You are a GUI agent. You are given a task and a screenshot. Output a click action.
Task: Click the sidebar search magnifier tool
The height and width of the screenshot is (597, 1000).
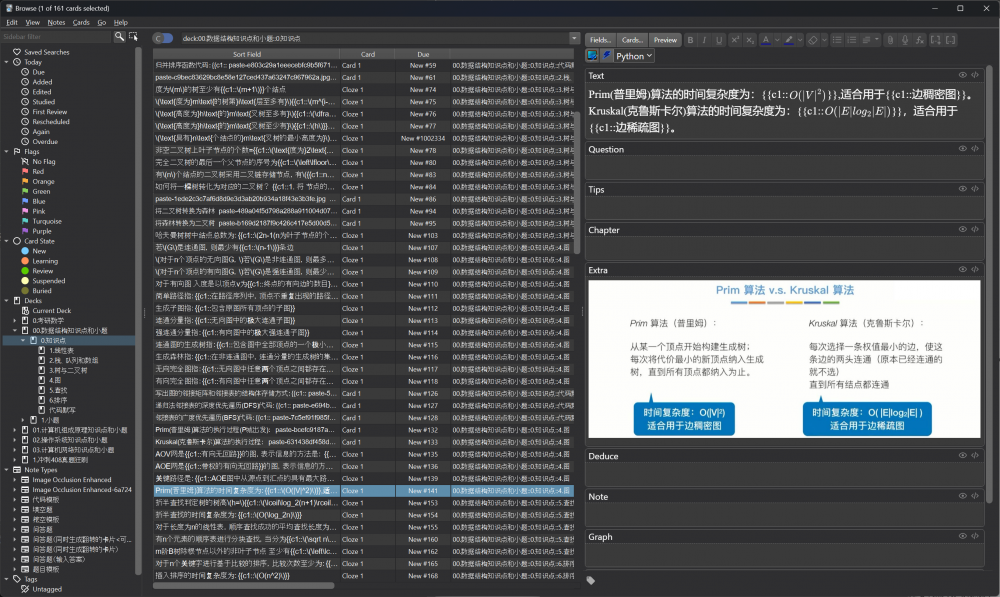[x=119, y=37]
